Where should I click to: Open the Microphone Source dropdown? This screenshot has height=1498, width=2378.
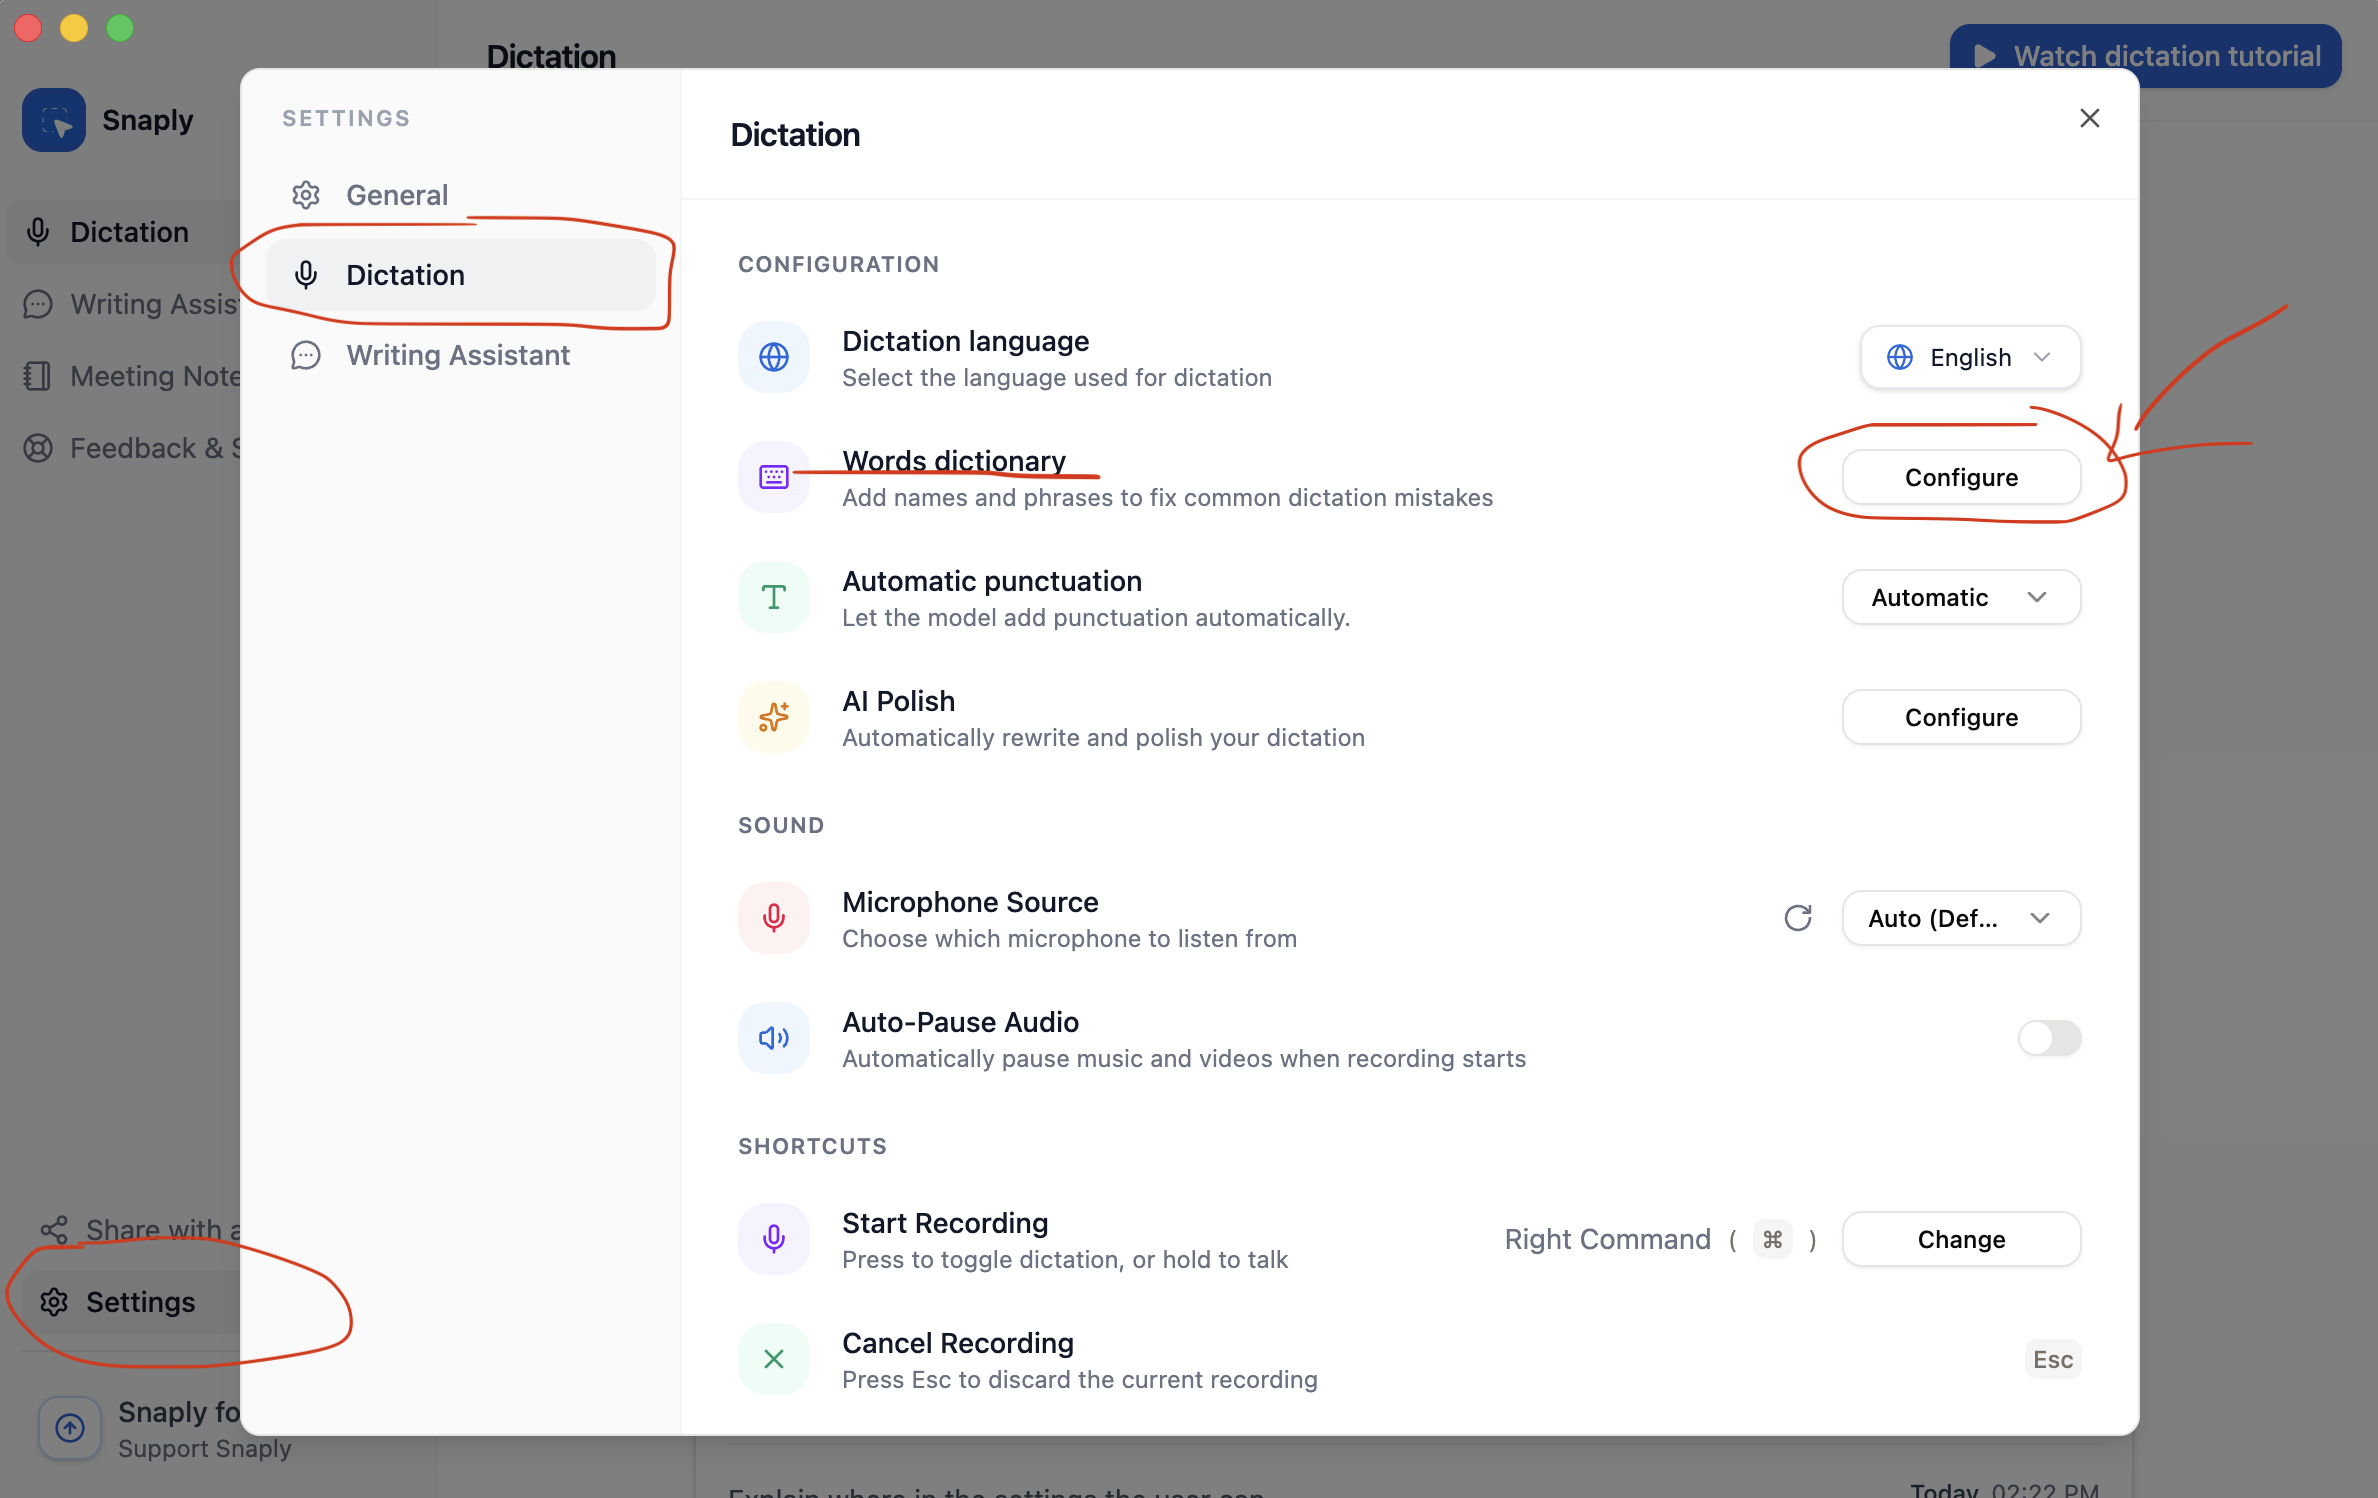coord(1960,918)
